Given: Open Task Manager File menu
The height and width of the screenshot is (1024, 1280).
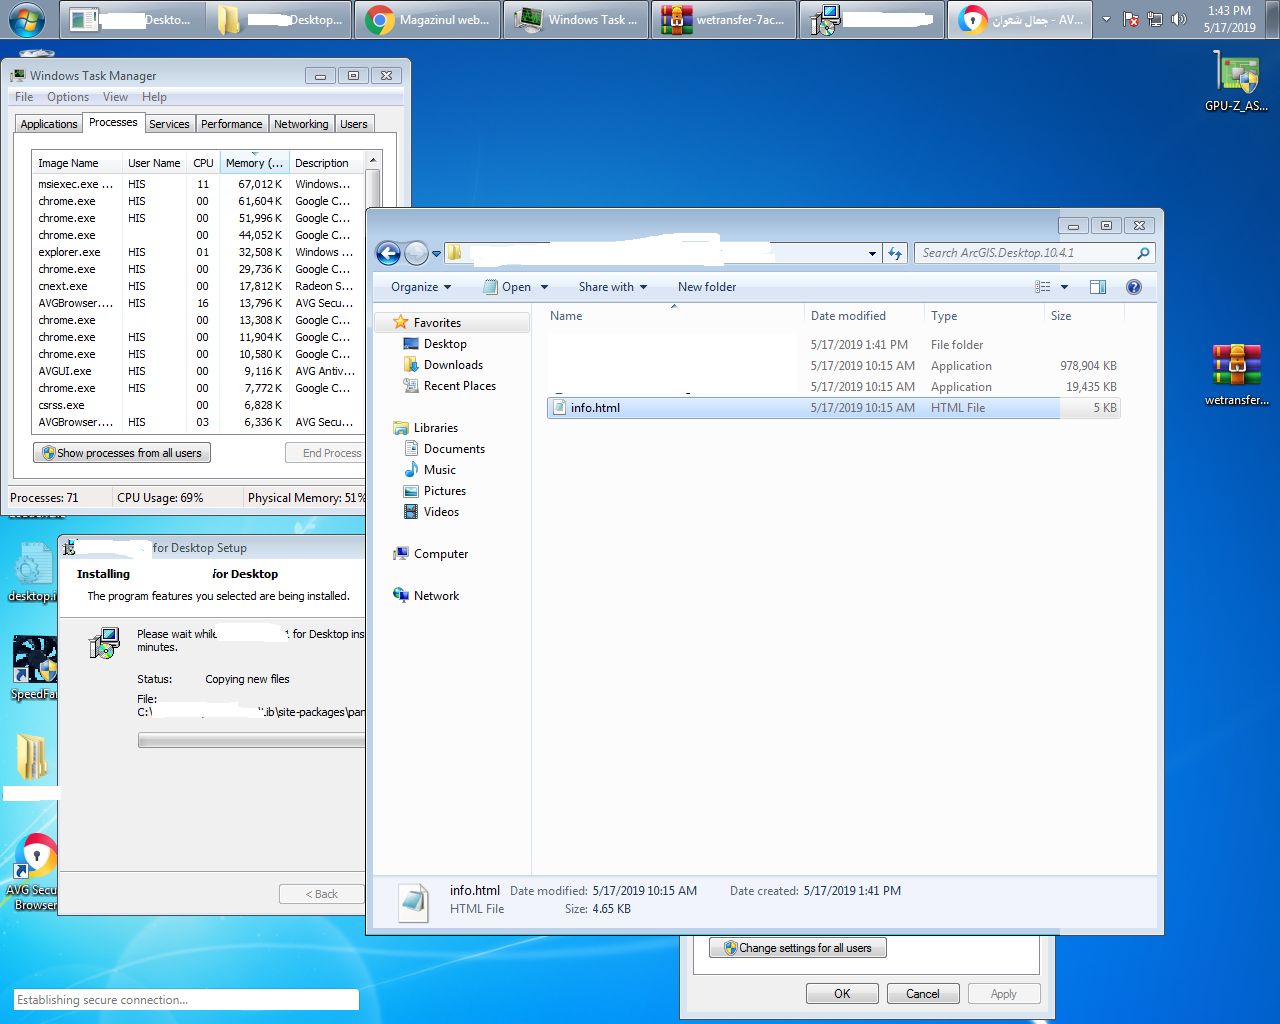Looking at the screenshot, I should [x=24, y=97].
